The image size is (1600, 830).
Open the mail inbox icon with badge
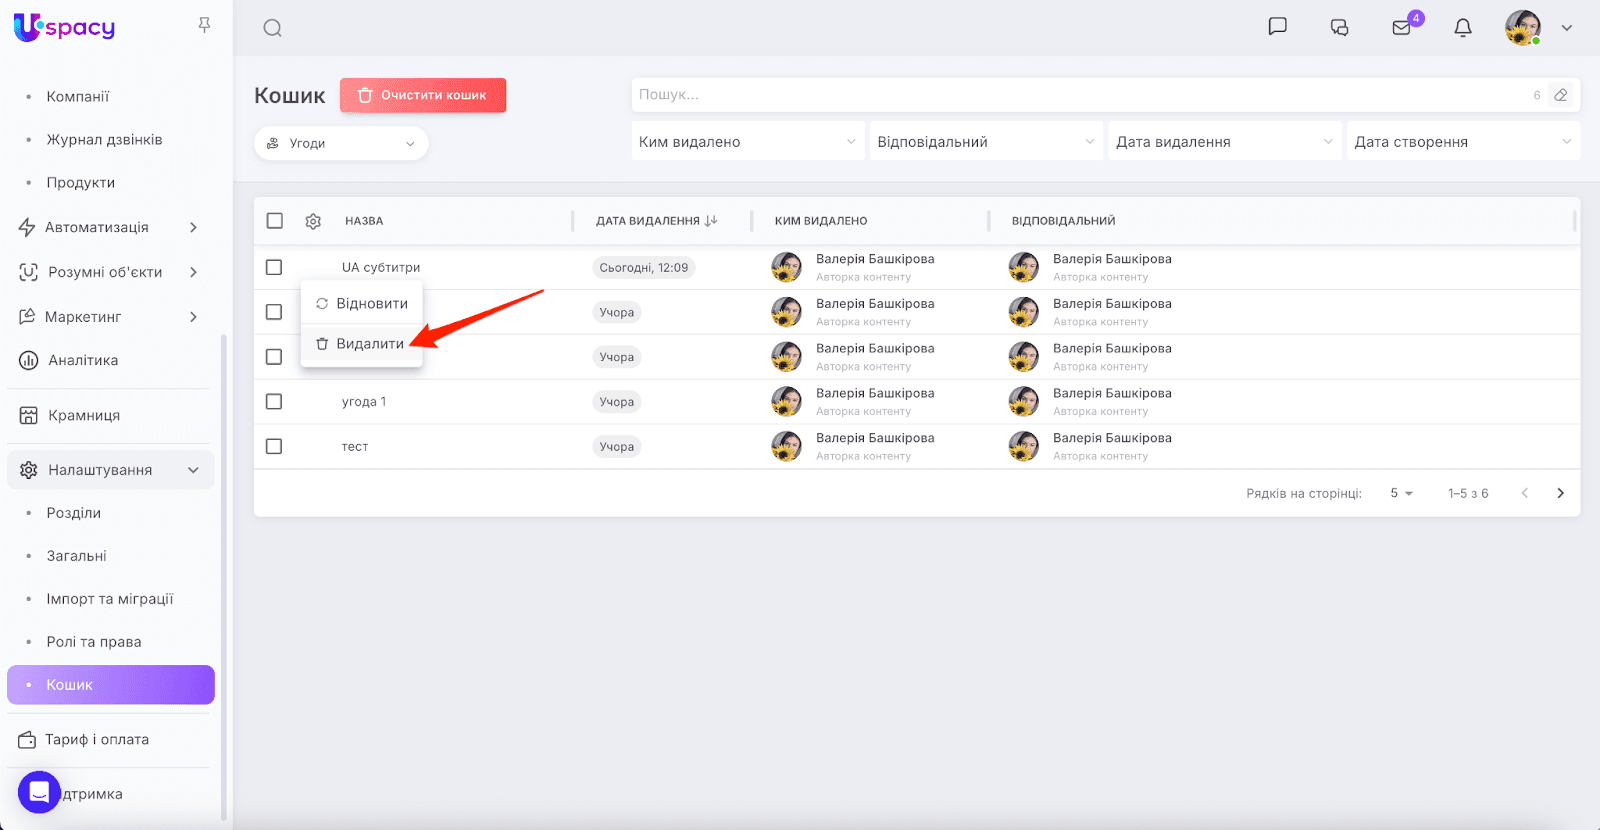[x=1402, y=28]
